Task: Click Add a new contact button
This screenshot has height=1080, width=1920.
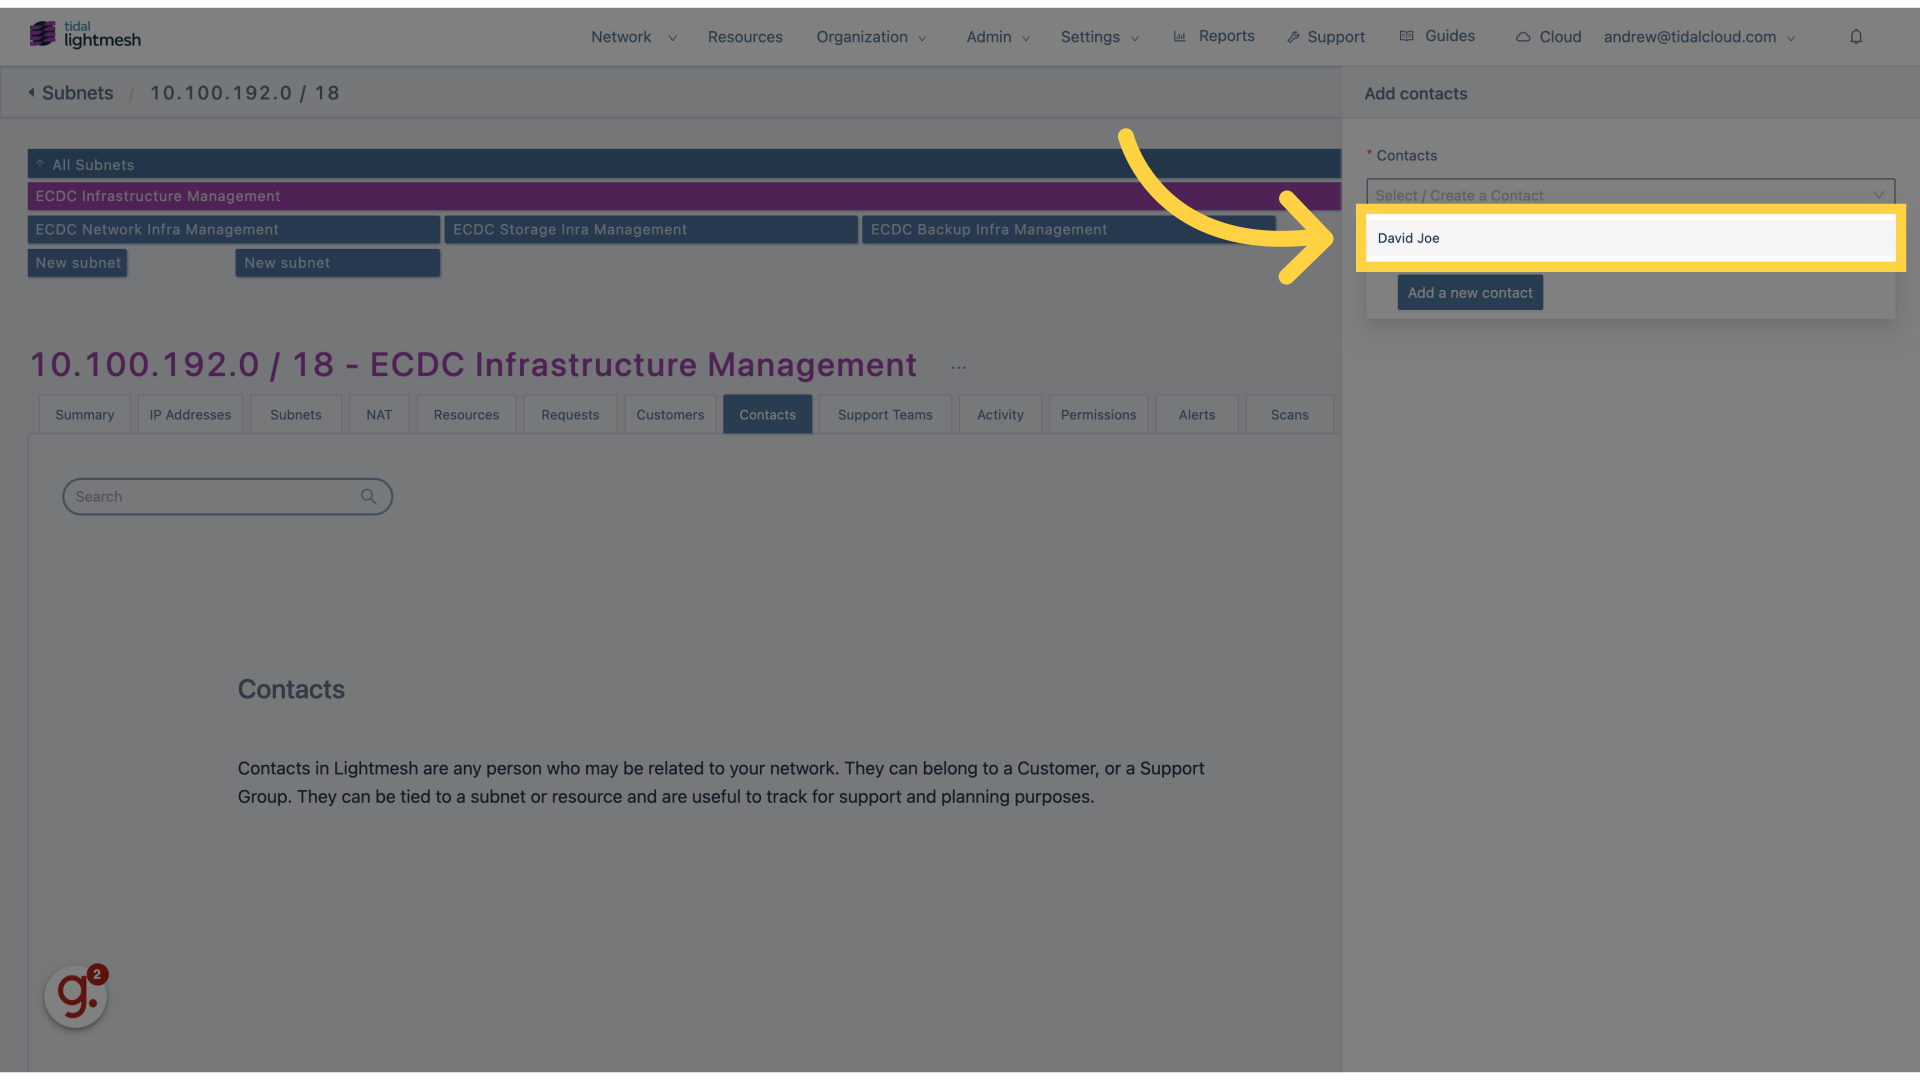Action: (x=1470, y=293)
